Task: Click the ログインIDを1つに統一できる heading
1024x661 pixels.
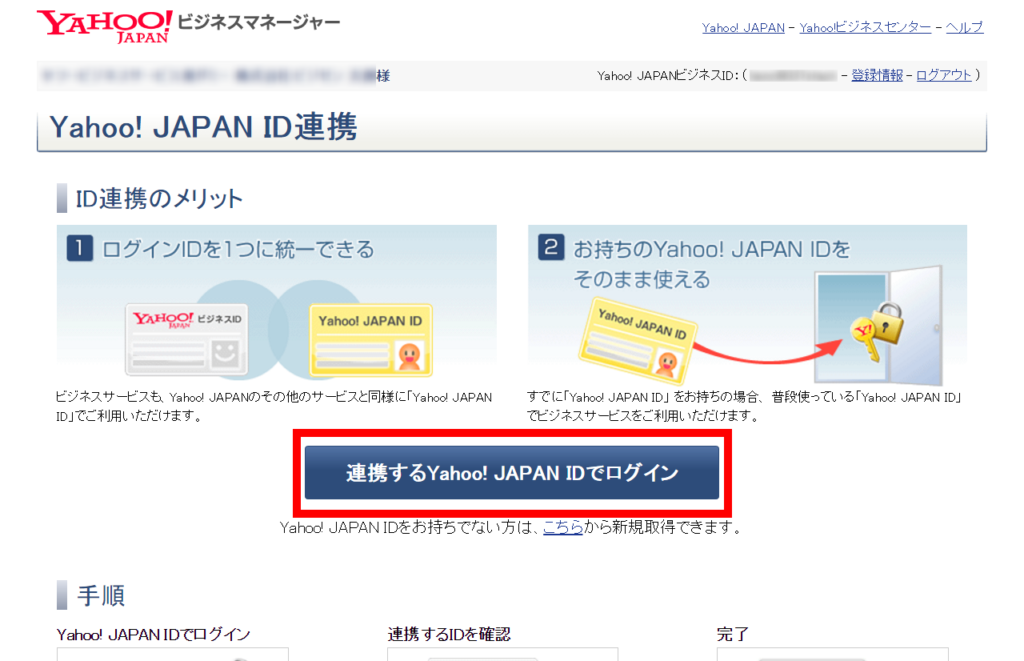Action: 238,250
